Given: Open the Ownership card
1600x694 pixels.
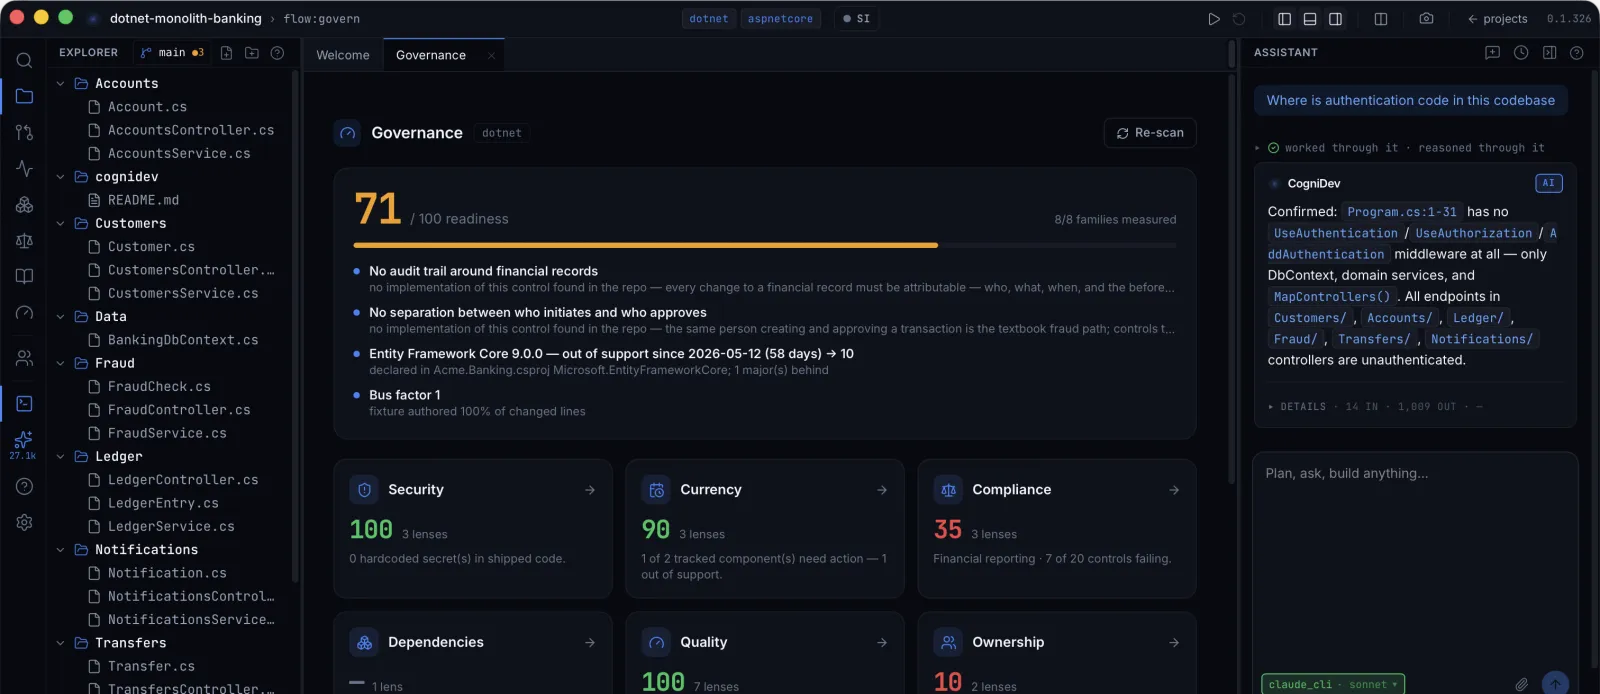Looking at the screenshot, I should coord(1057,653).
